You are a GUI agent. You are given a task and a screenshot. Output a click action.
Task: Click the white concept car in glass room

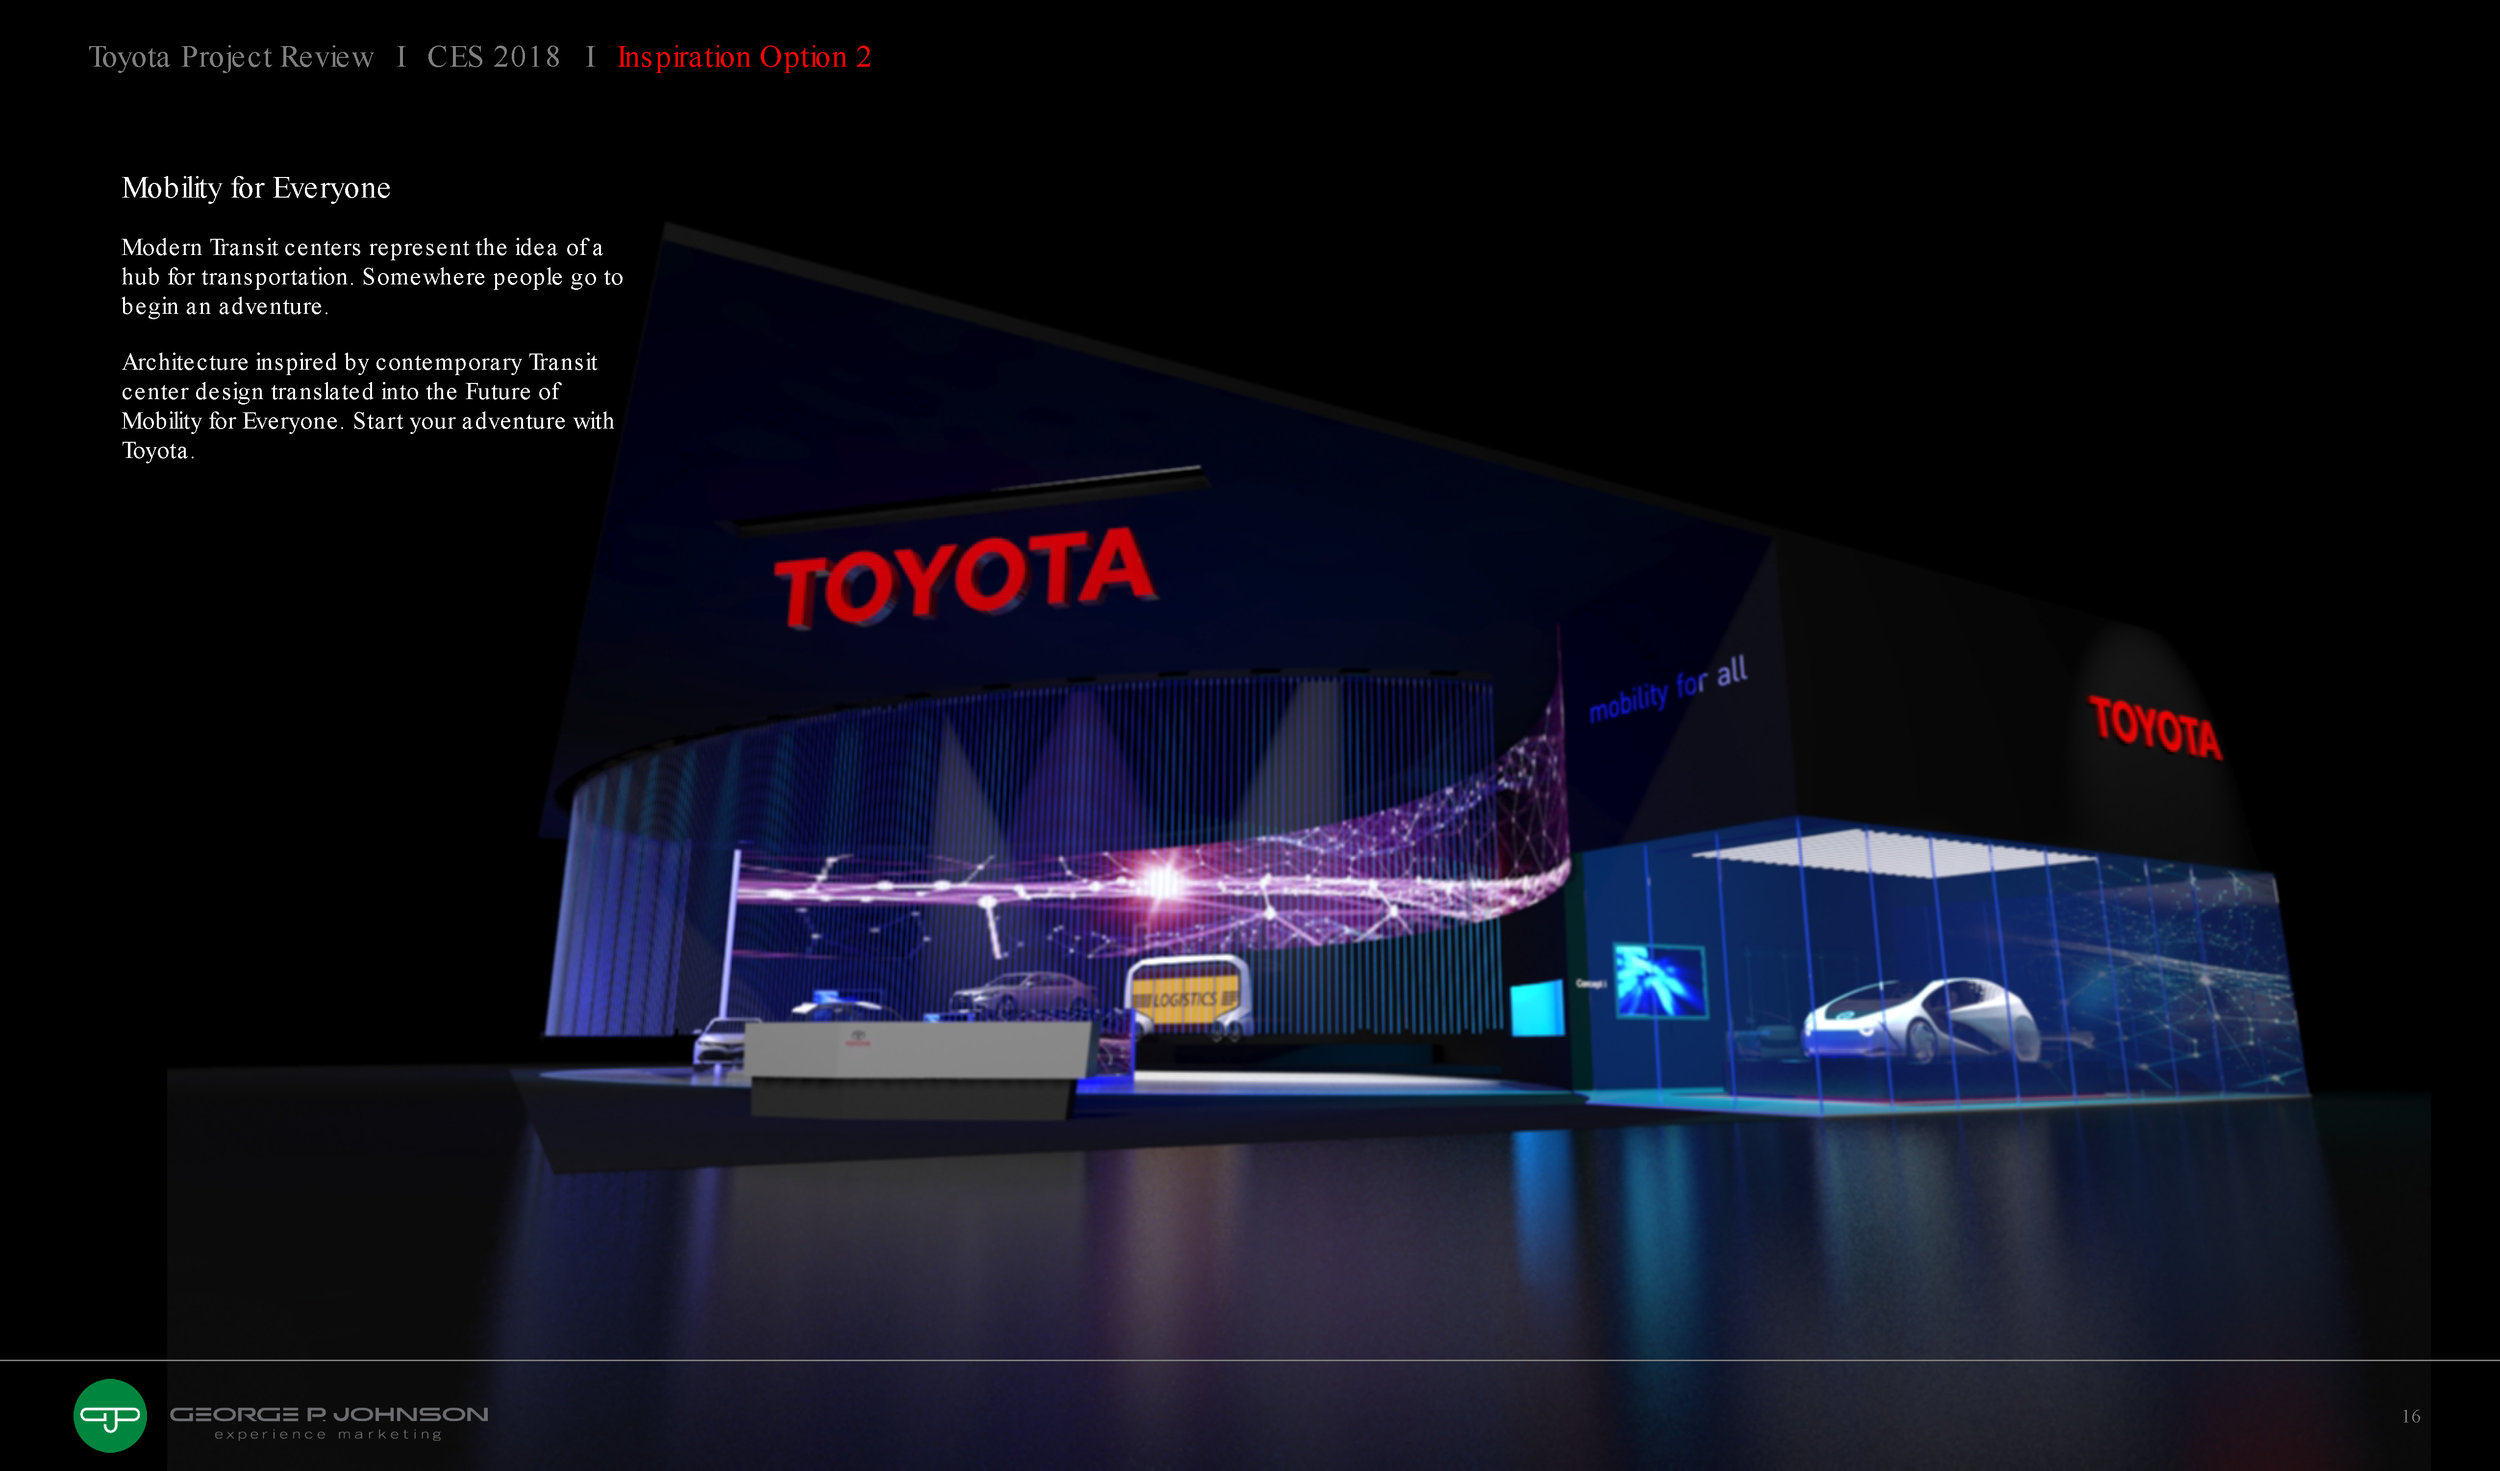[1919, 1019]
